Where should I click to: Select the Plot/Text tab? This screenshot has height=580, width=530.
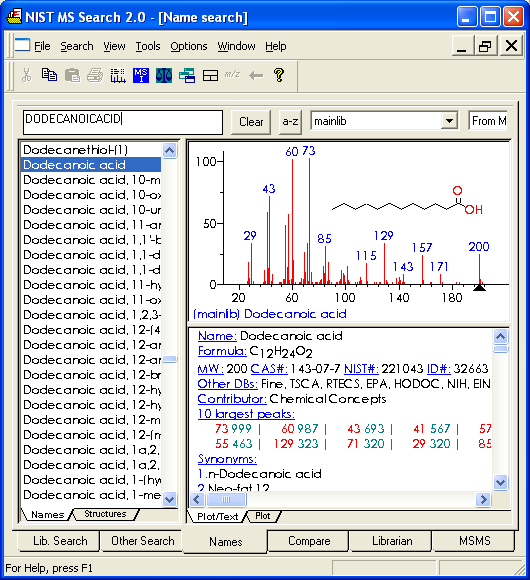point(217,516)
